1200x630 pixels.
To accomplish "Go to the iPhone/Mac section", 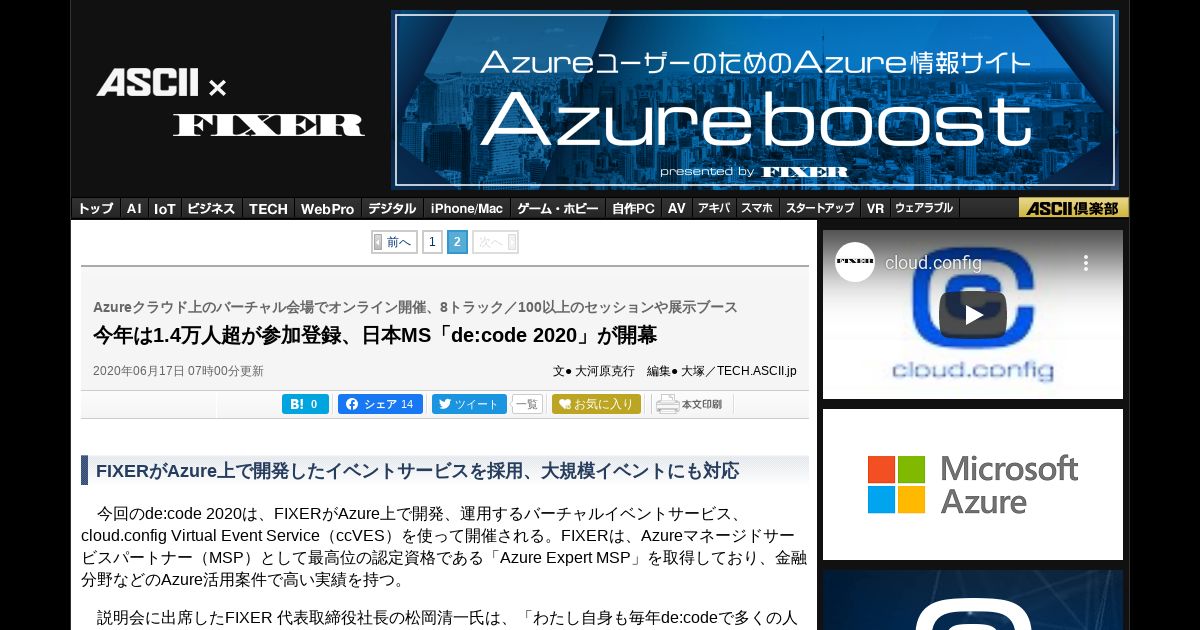I will point(467,208).
